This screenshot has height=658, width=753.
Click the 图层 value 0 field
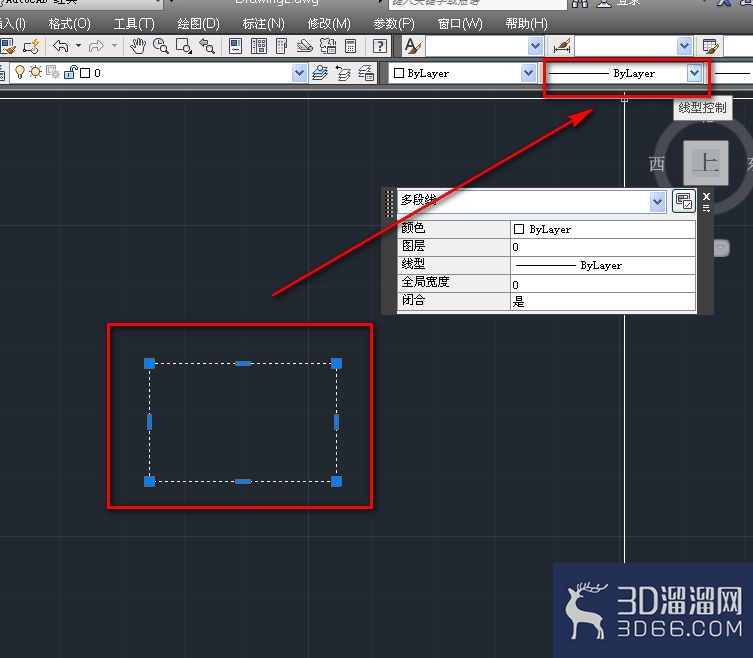coord(603,247)
